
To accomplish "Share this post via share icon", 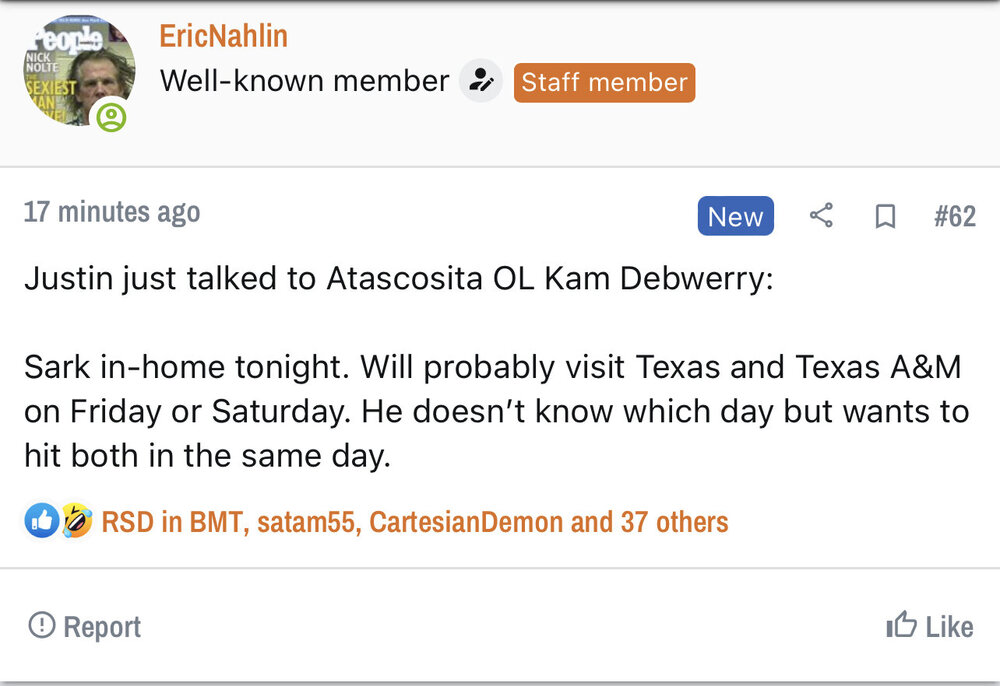I will (x=821, y=216).
